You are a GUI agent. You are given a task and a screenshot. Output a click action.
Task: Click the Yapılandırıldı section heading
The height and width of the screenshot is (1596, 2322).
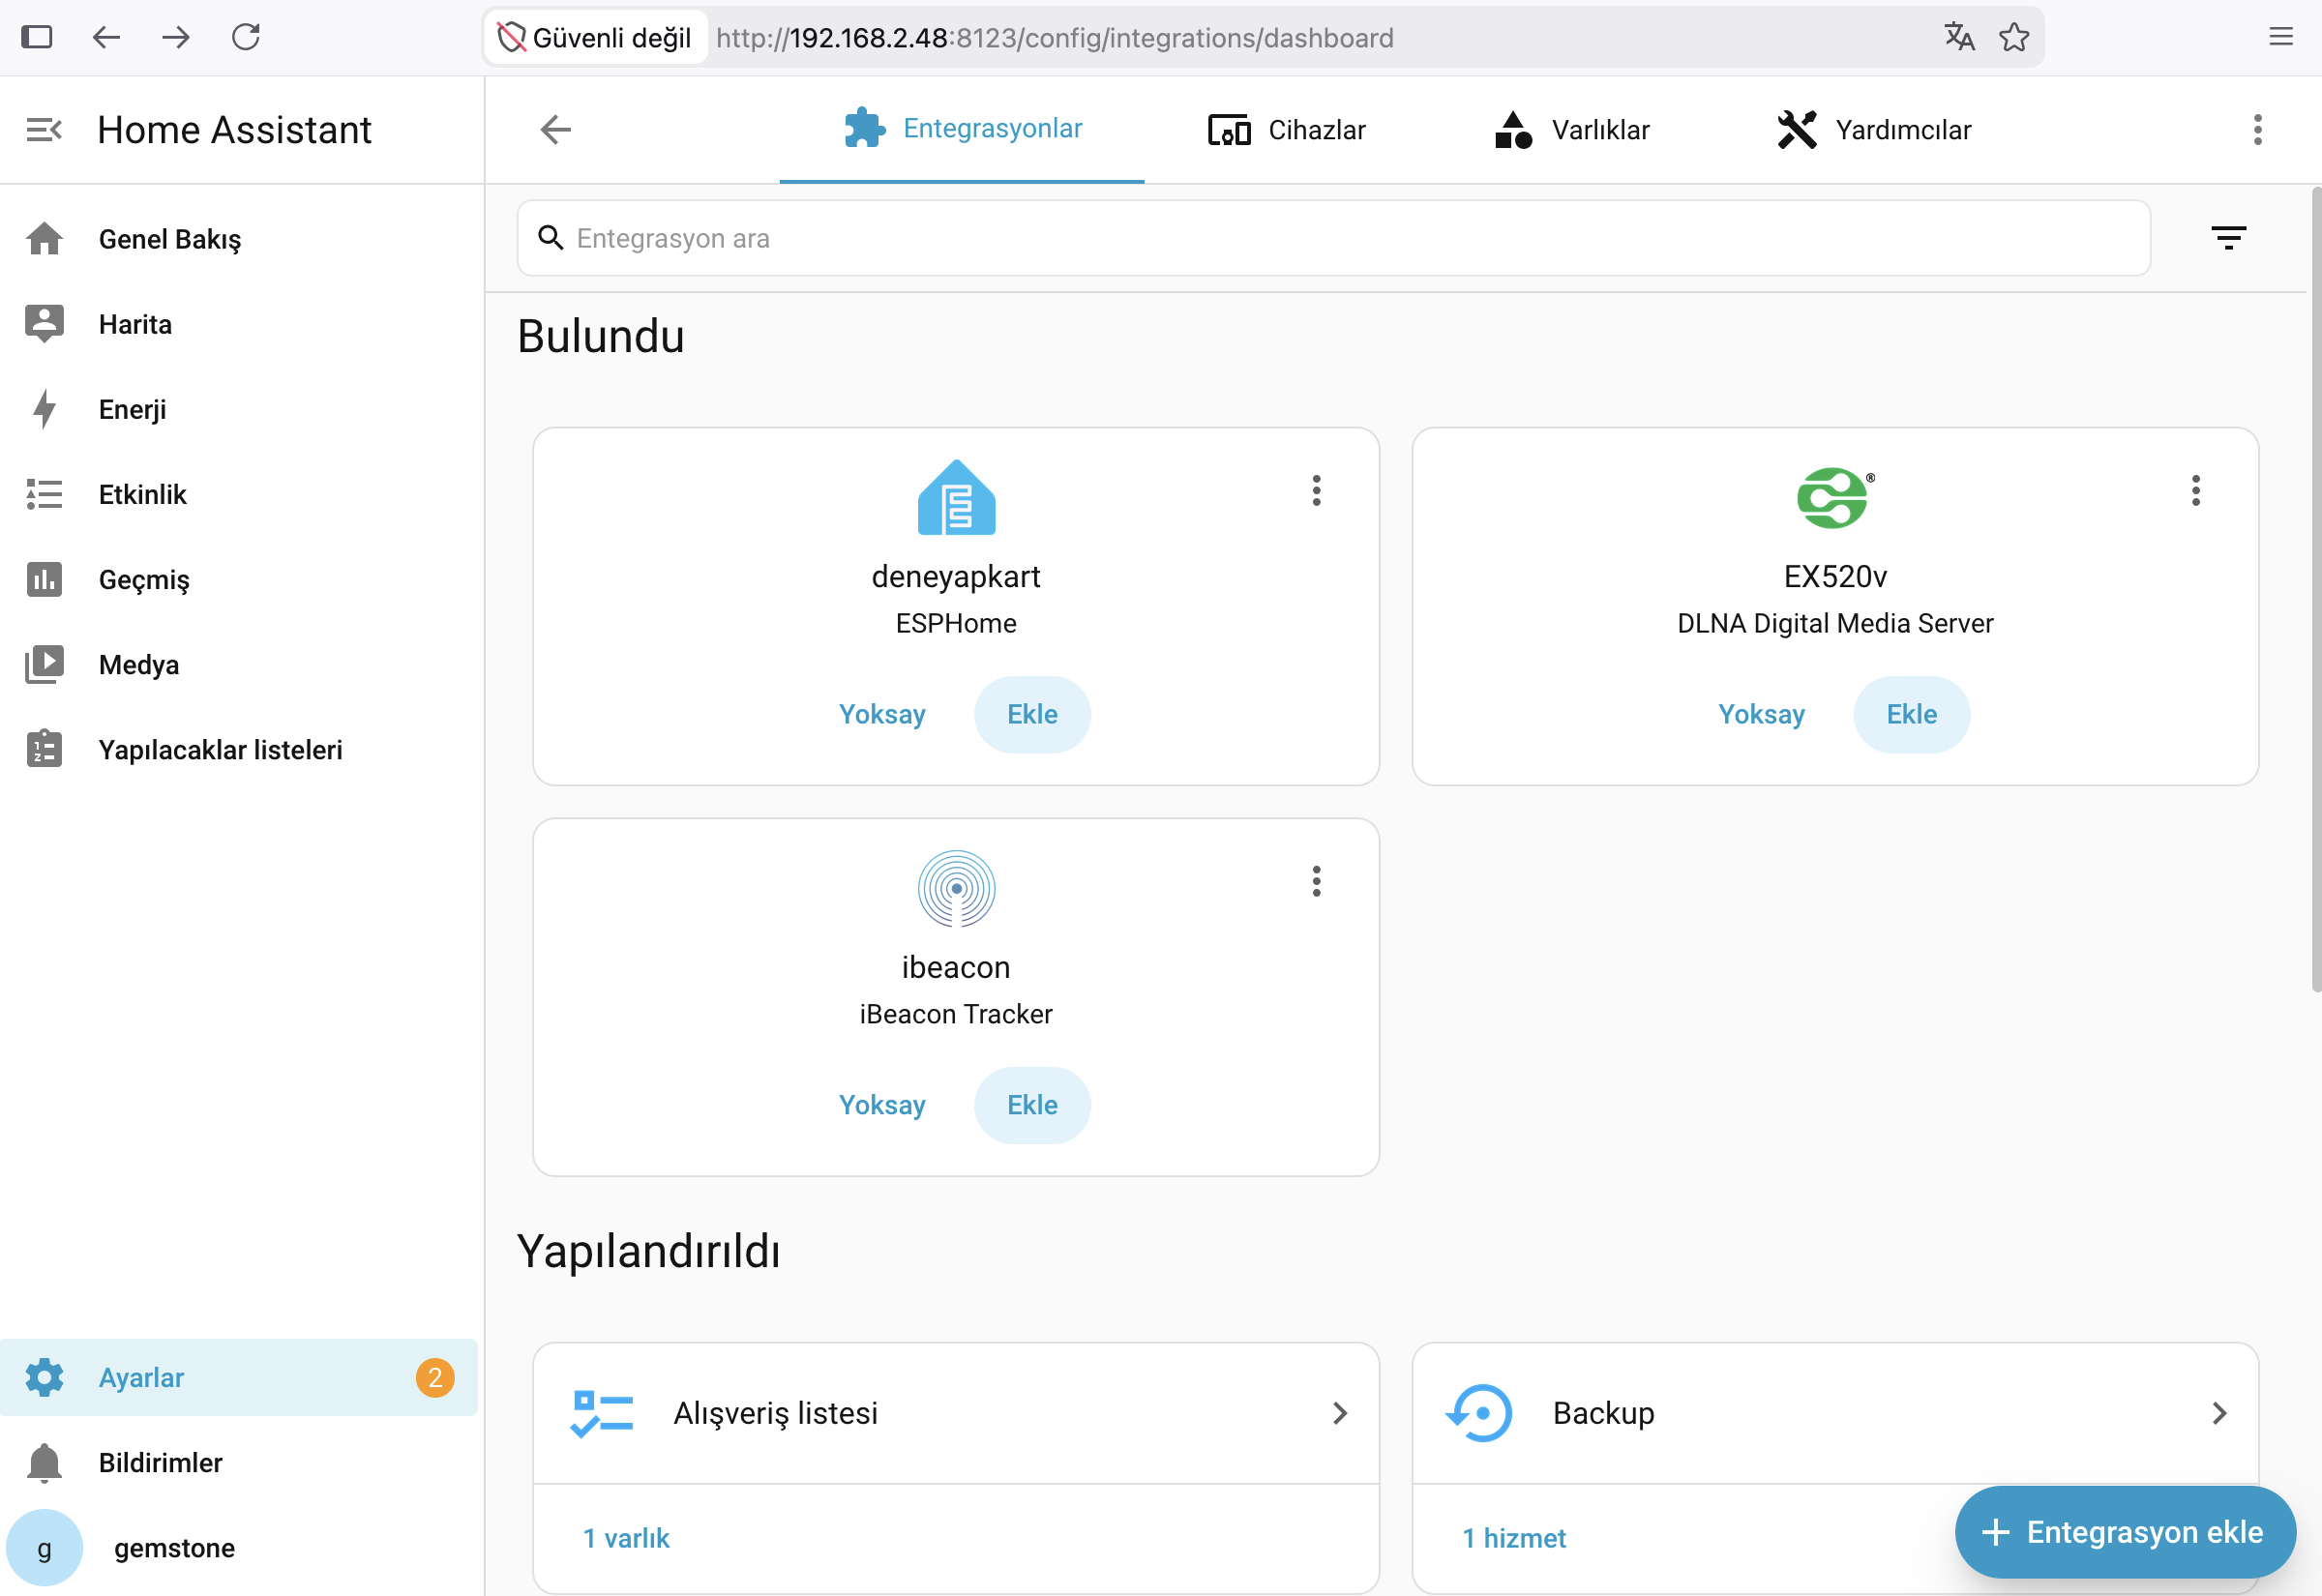coord(649,1251)
